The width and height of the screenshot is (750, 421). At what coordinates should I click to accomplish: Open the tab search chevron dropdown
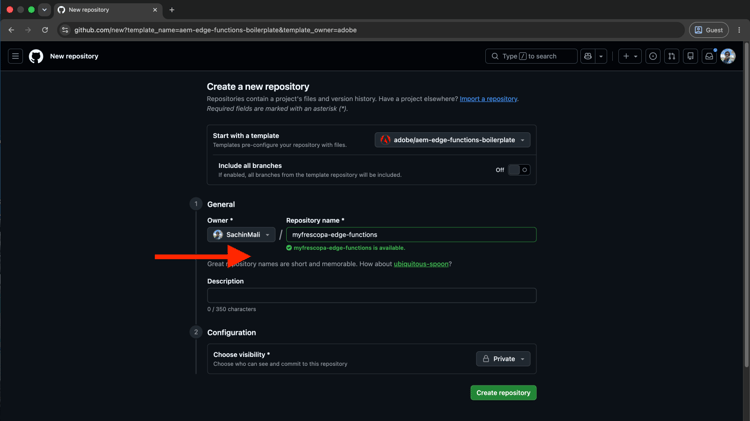click(44, 10)
